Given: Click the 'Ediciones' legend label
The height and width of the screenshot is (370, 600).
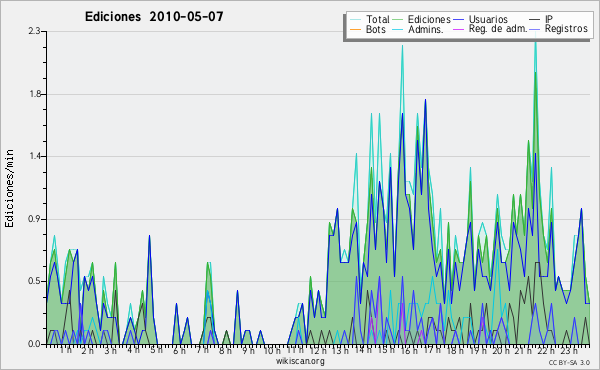Looking at the screenshot, I should click(429, 19).
